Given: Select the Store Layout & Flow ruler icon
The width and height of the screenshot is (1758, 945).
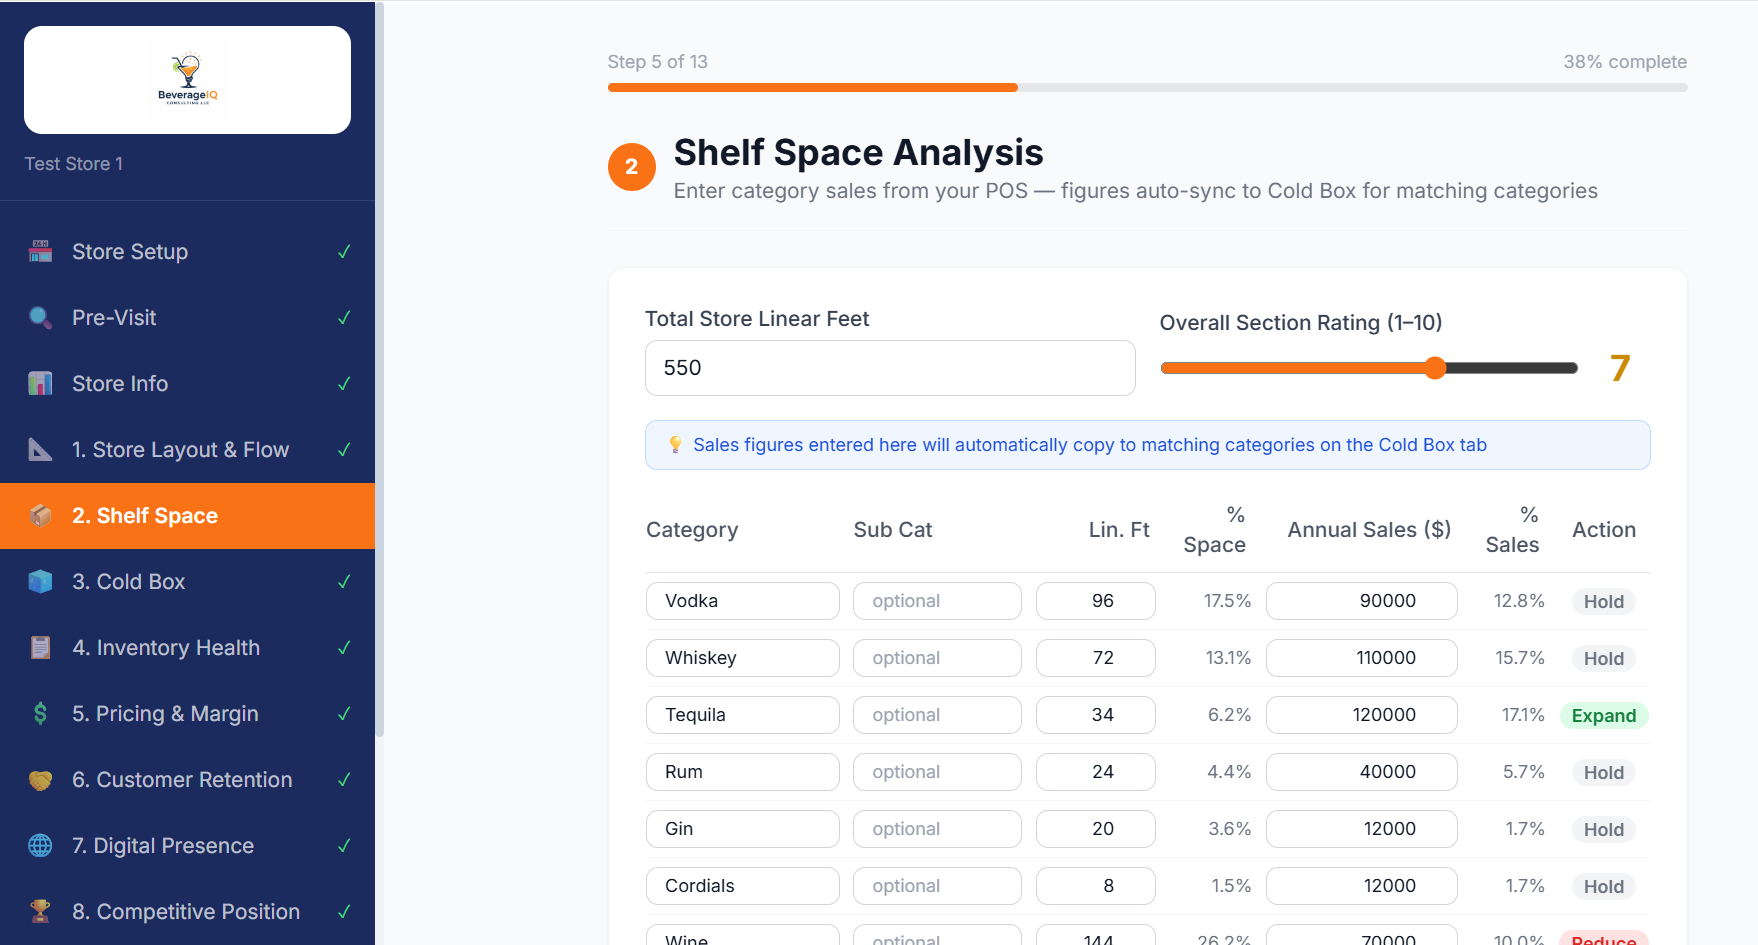Looking at the screenshot, I should point(40,449).
